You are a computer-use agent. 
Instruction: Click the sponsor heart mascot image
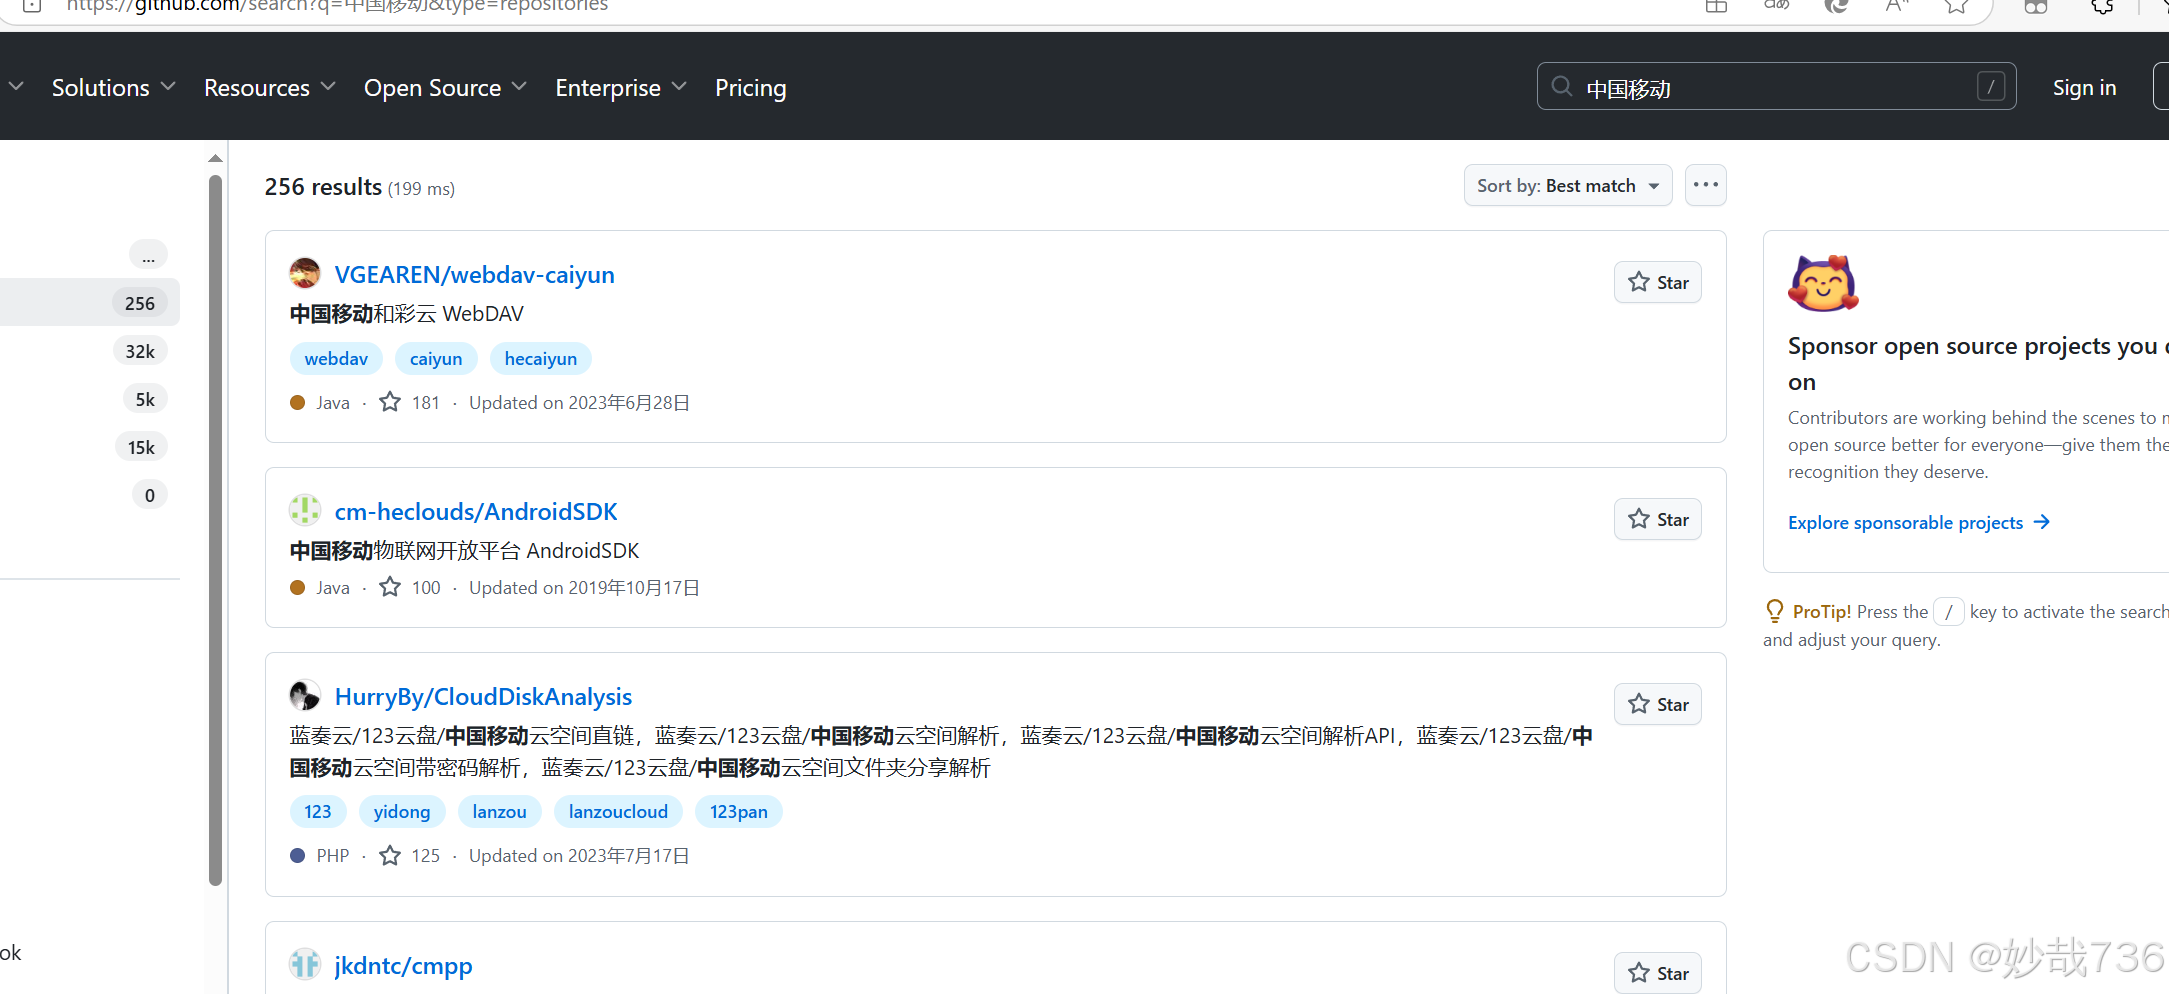pos(1823,284)
